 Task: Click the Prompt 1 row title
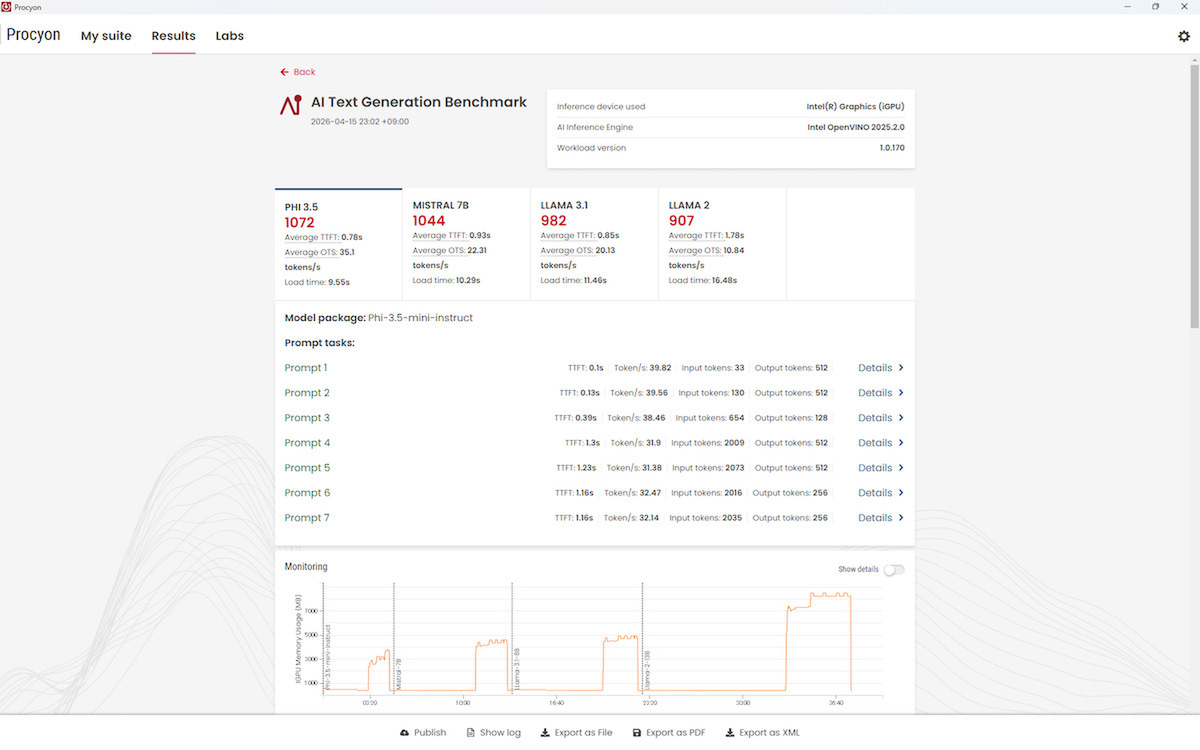click(x=306, y=368)
